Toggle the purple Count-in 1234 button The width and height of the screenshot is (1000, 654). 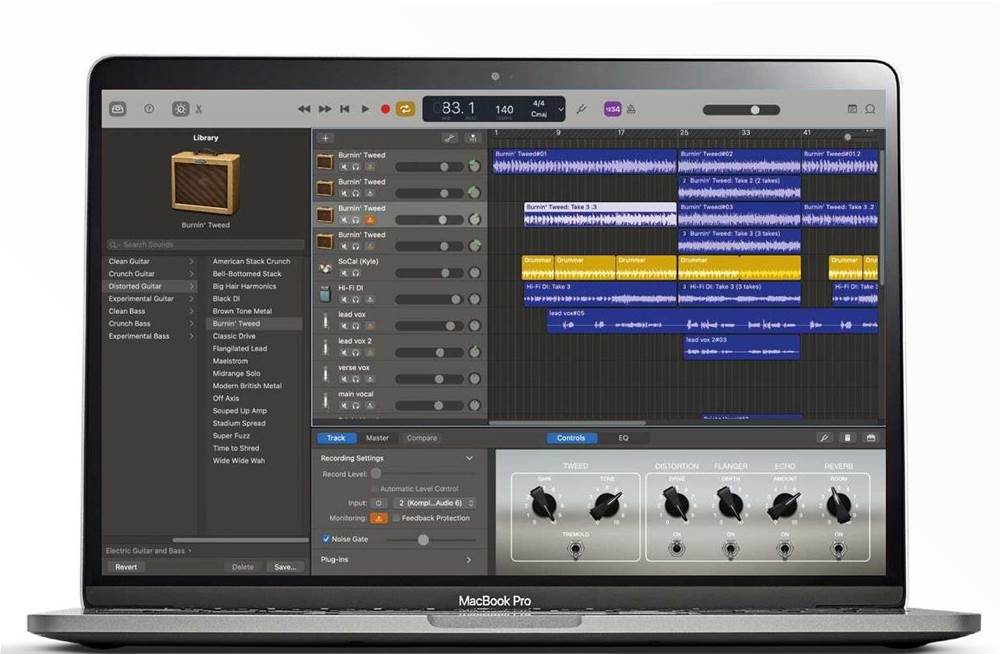coord(612,109)
